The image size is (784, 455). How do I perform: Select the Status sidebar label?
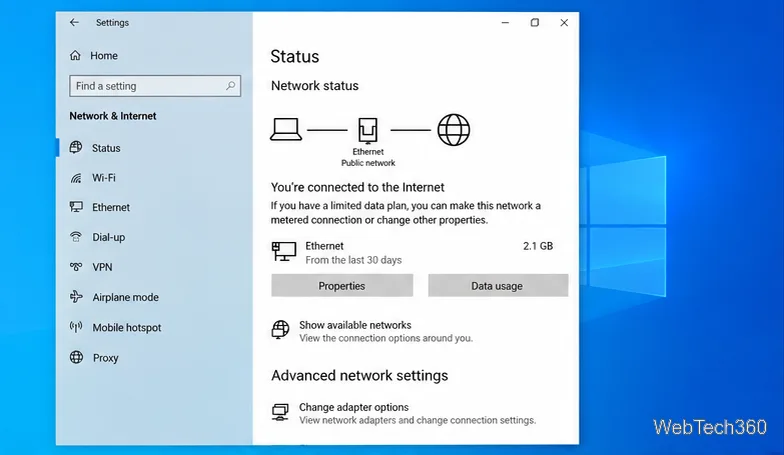pyautogui.click(x=106, y=148)
